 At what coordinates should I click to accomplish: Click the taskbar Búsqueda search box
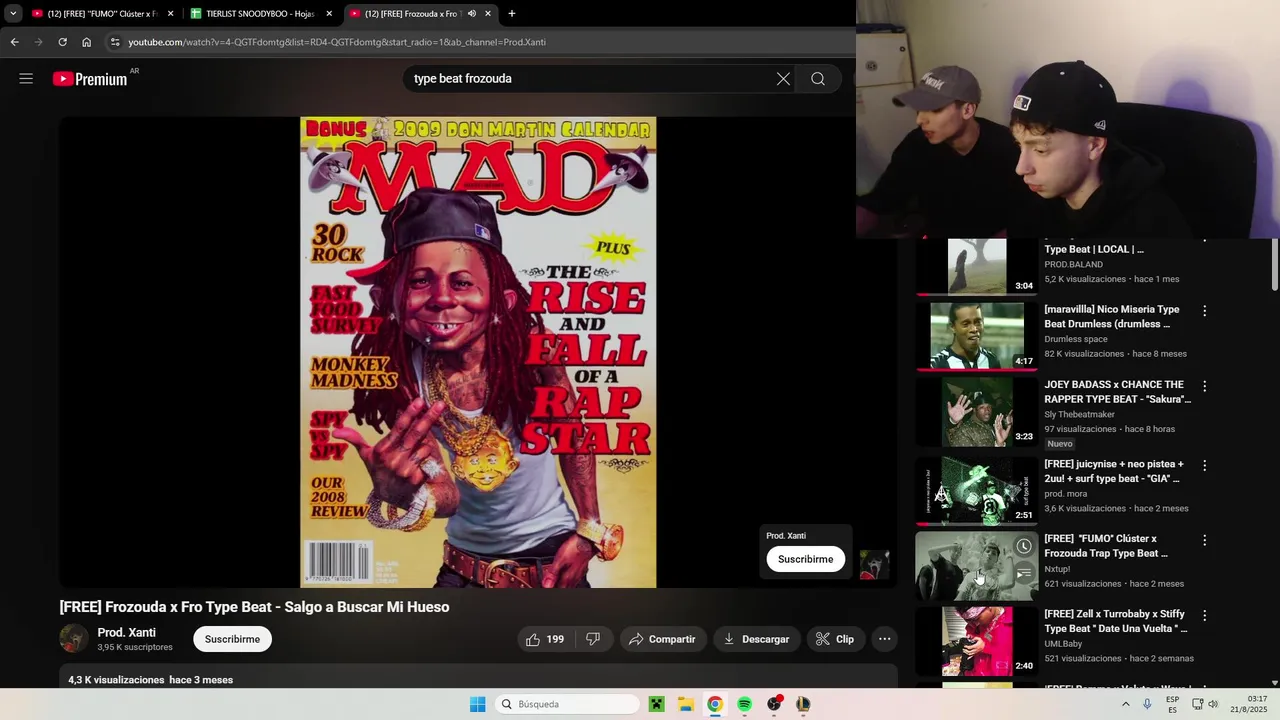(x=568, y=704)
